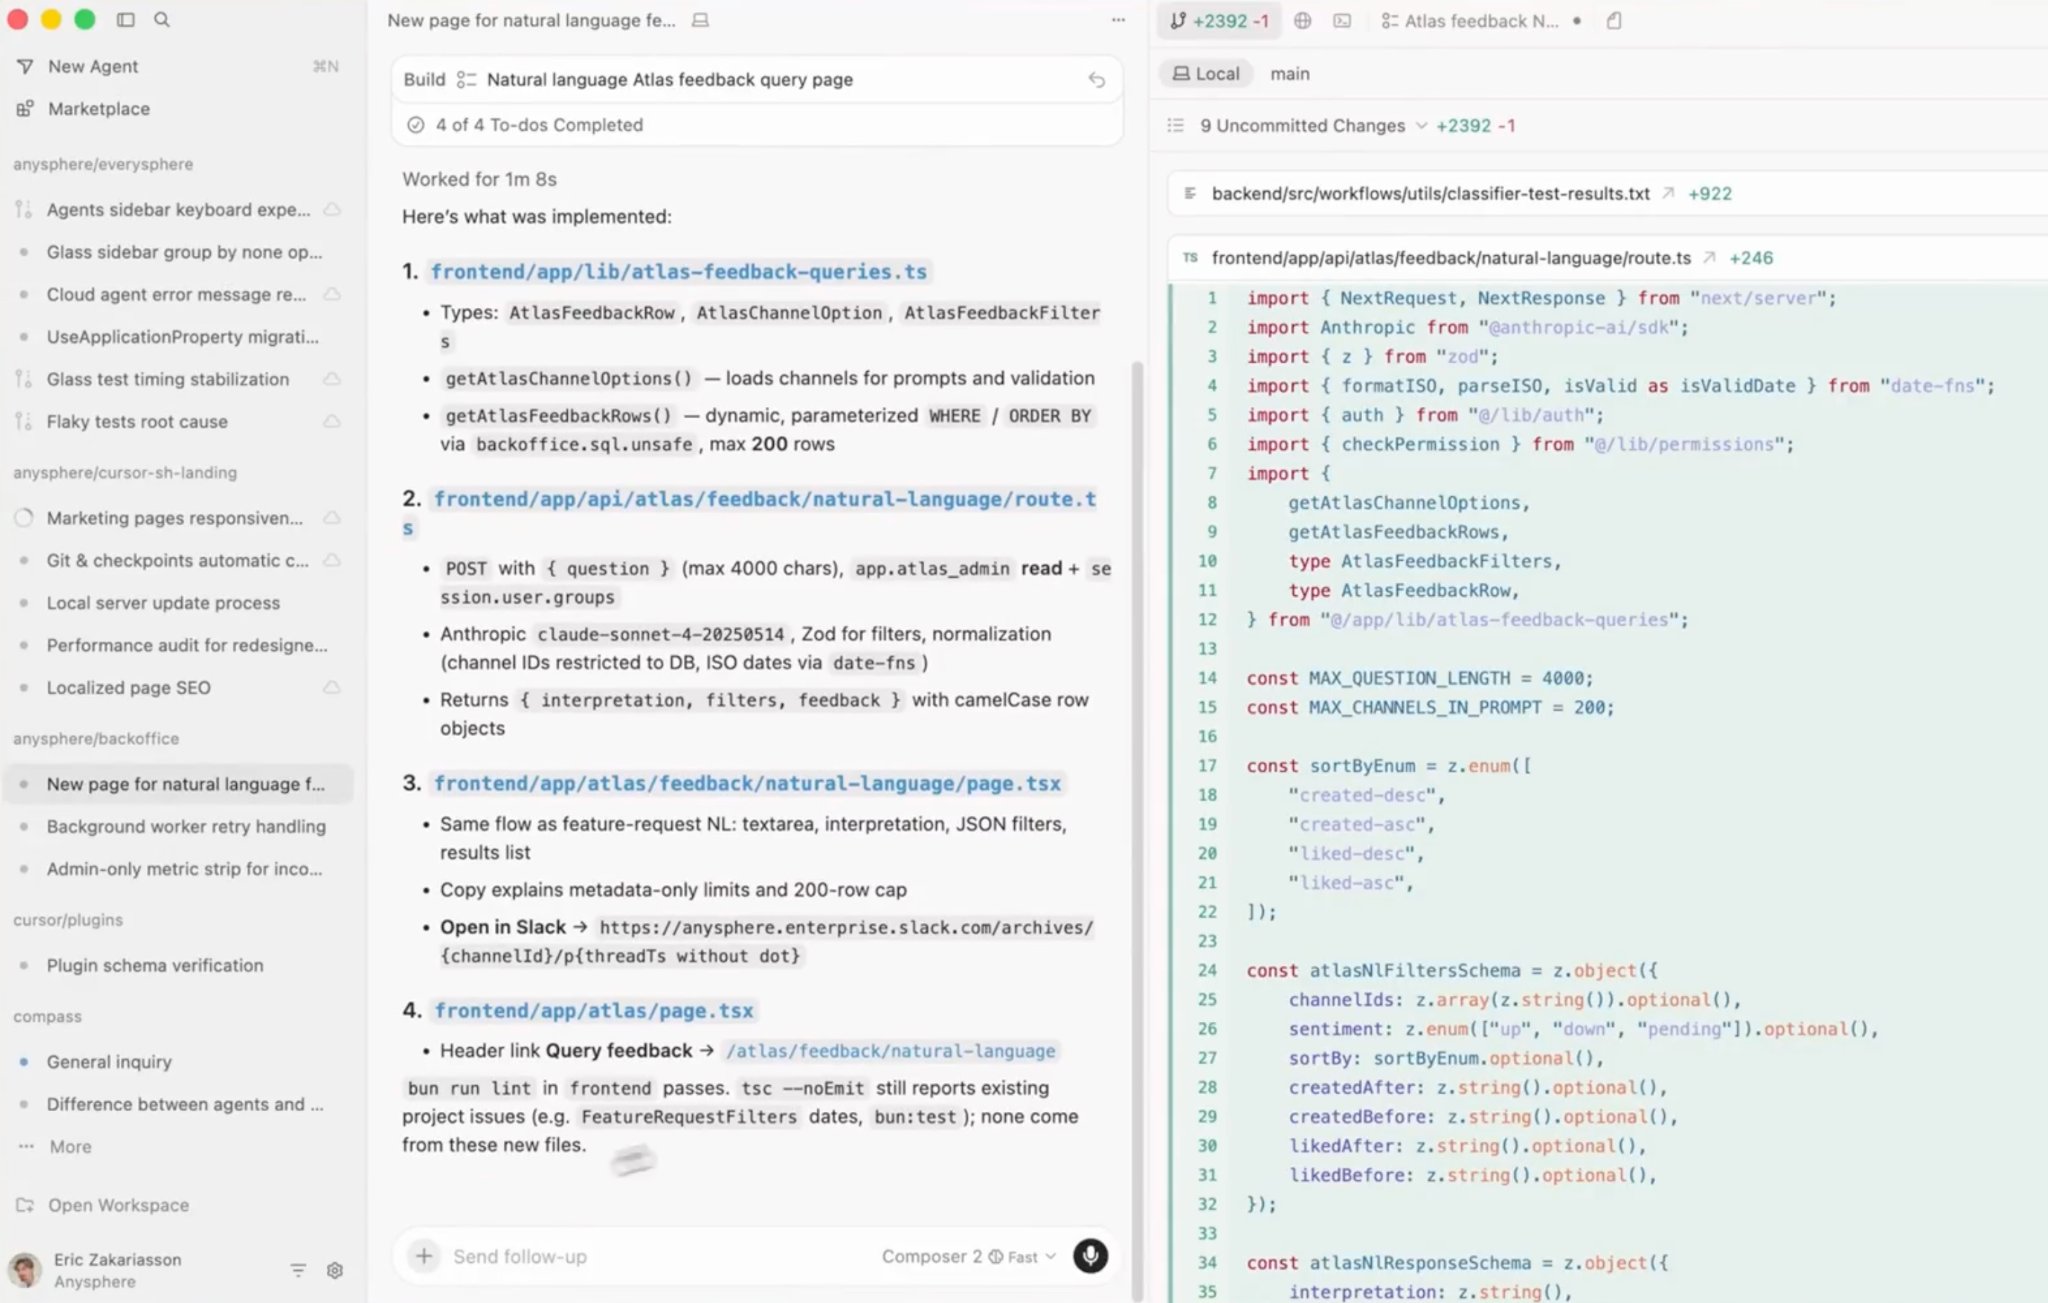Click the to-do list icon next to Build
This screenshot has width=2048, height=1303.
click(466, 79)
